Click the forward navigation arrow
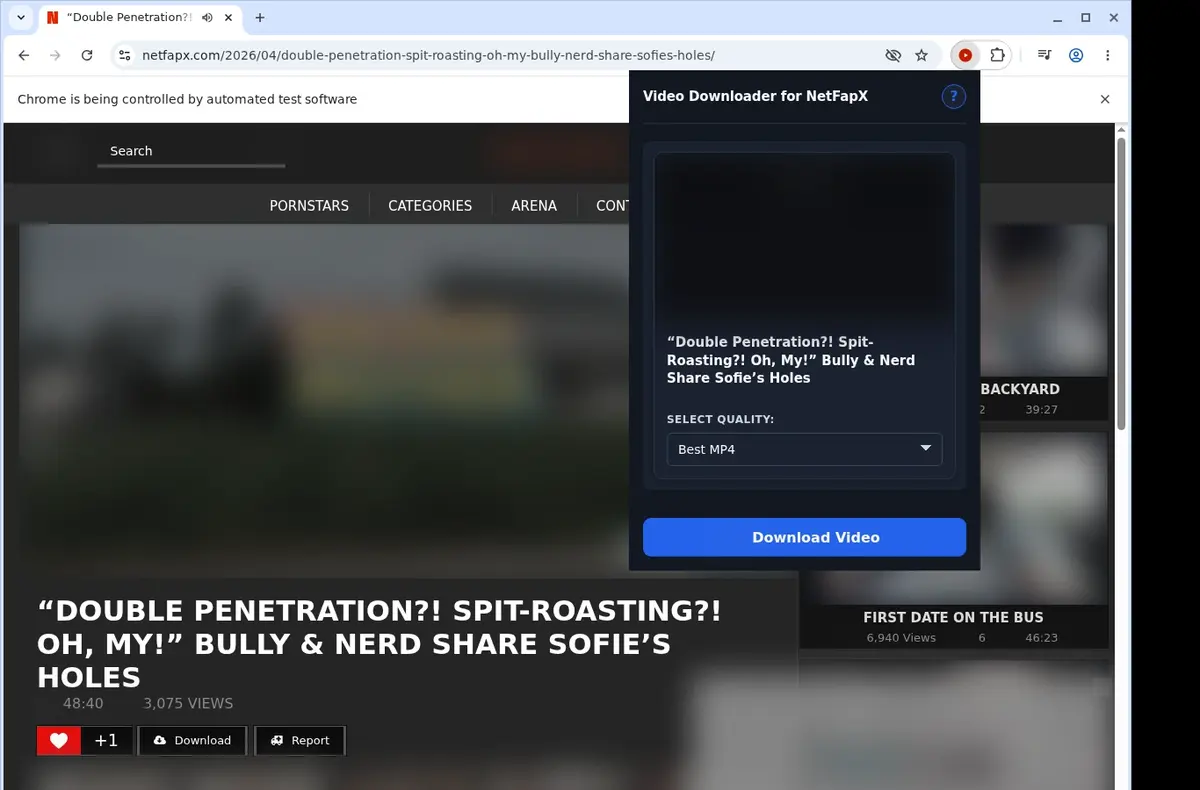This screenshot has height=790, width=1200. 55,56
